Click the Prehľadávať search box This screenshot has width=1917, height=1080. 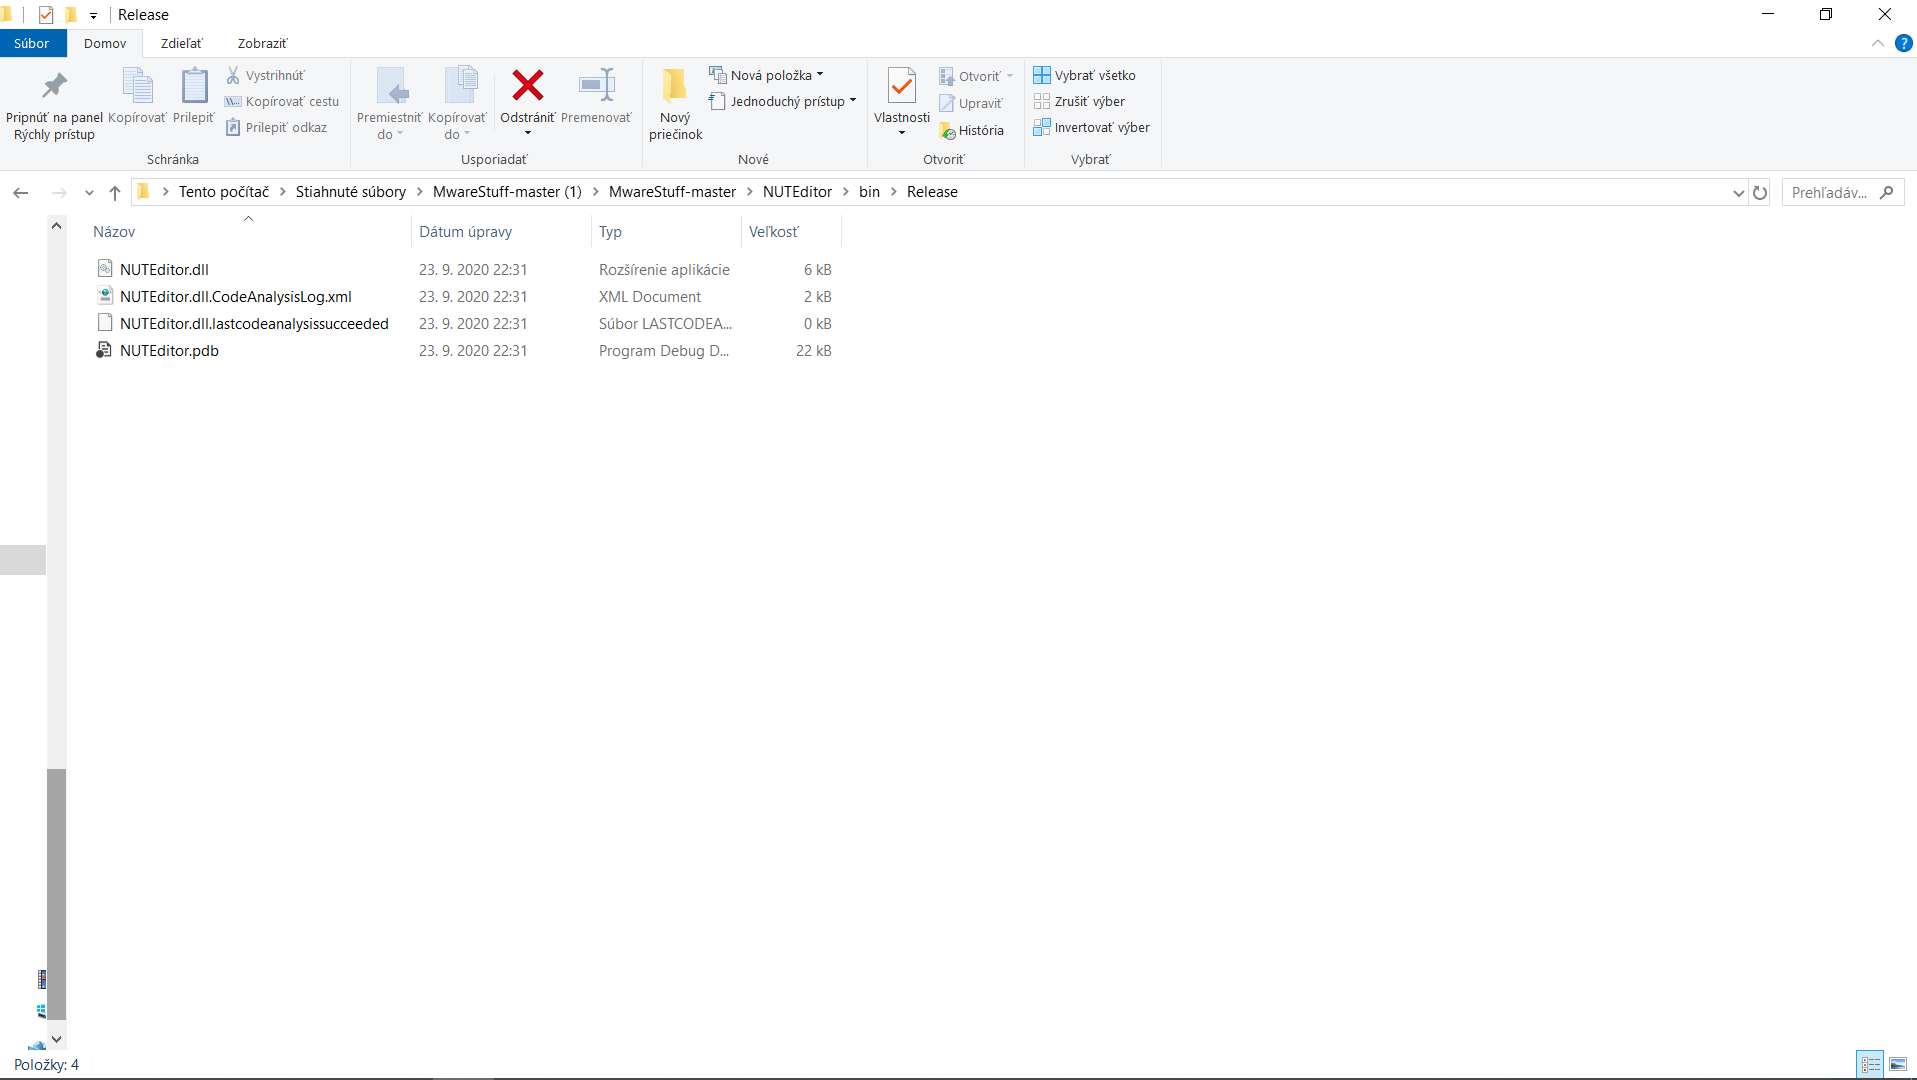click(1842, 192)
